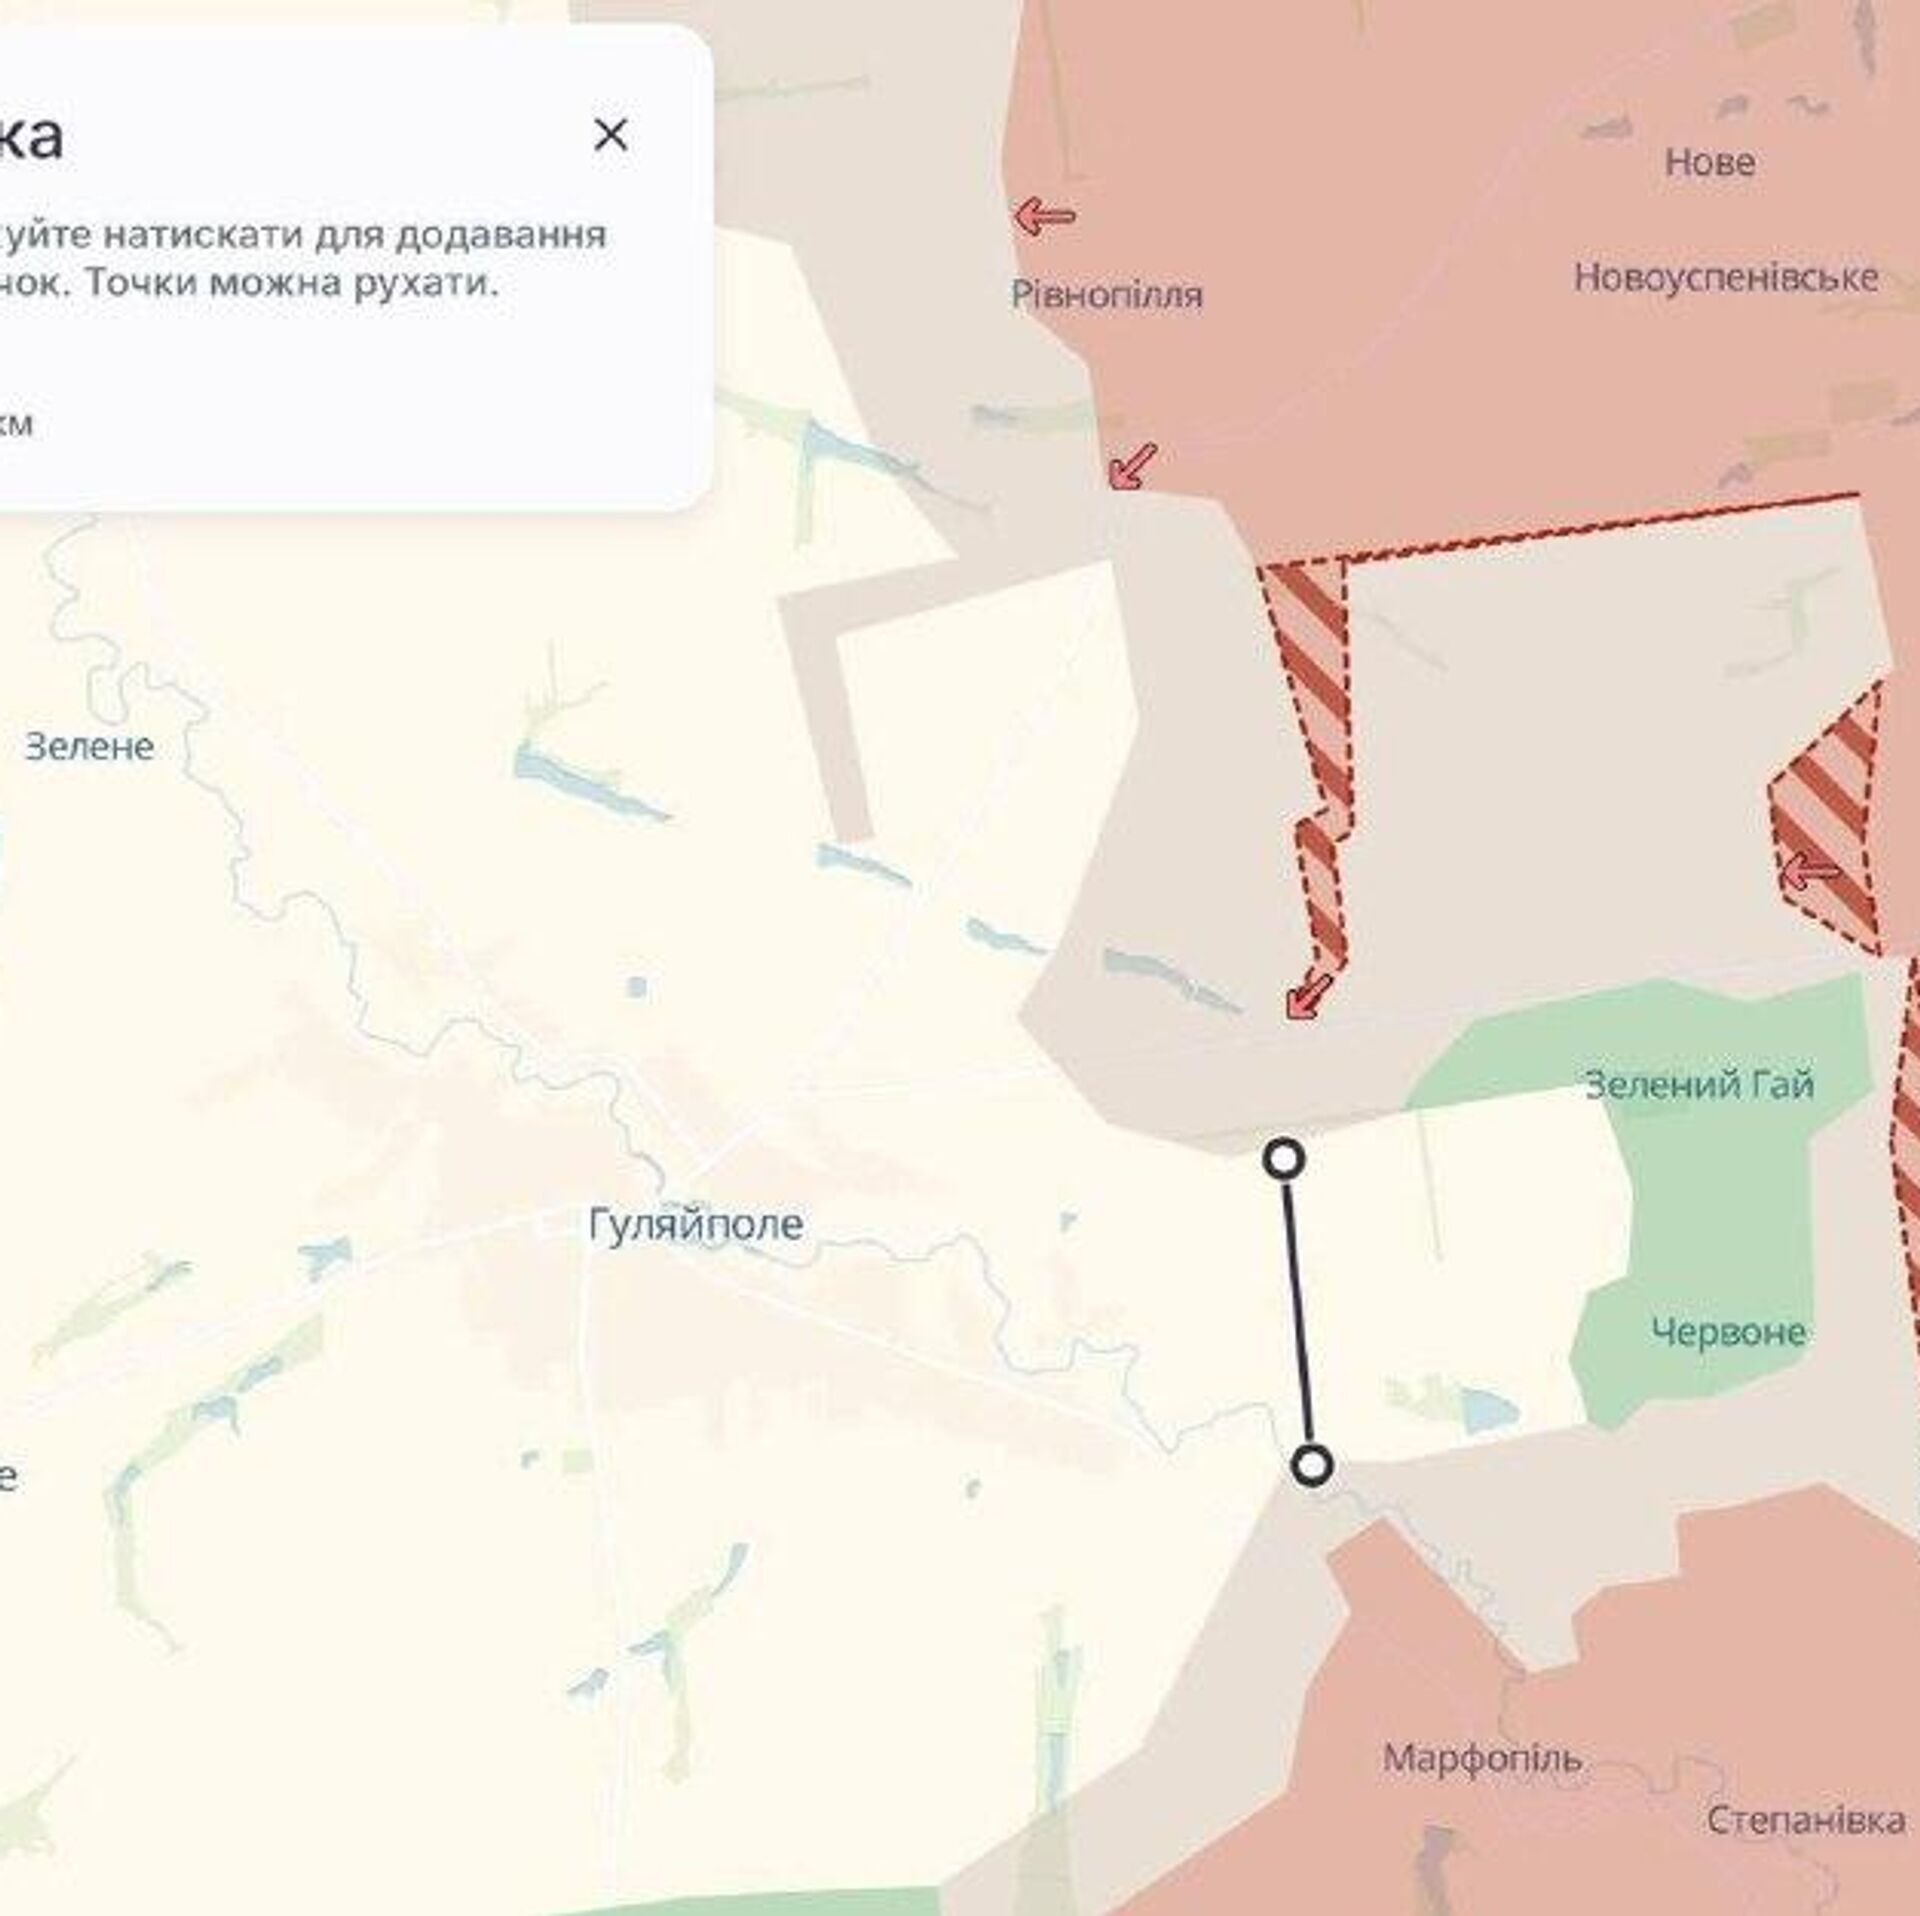Click the Нове settlement label
The image size is (1920, 1916).
coord(1709,162)
